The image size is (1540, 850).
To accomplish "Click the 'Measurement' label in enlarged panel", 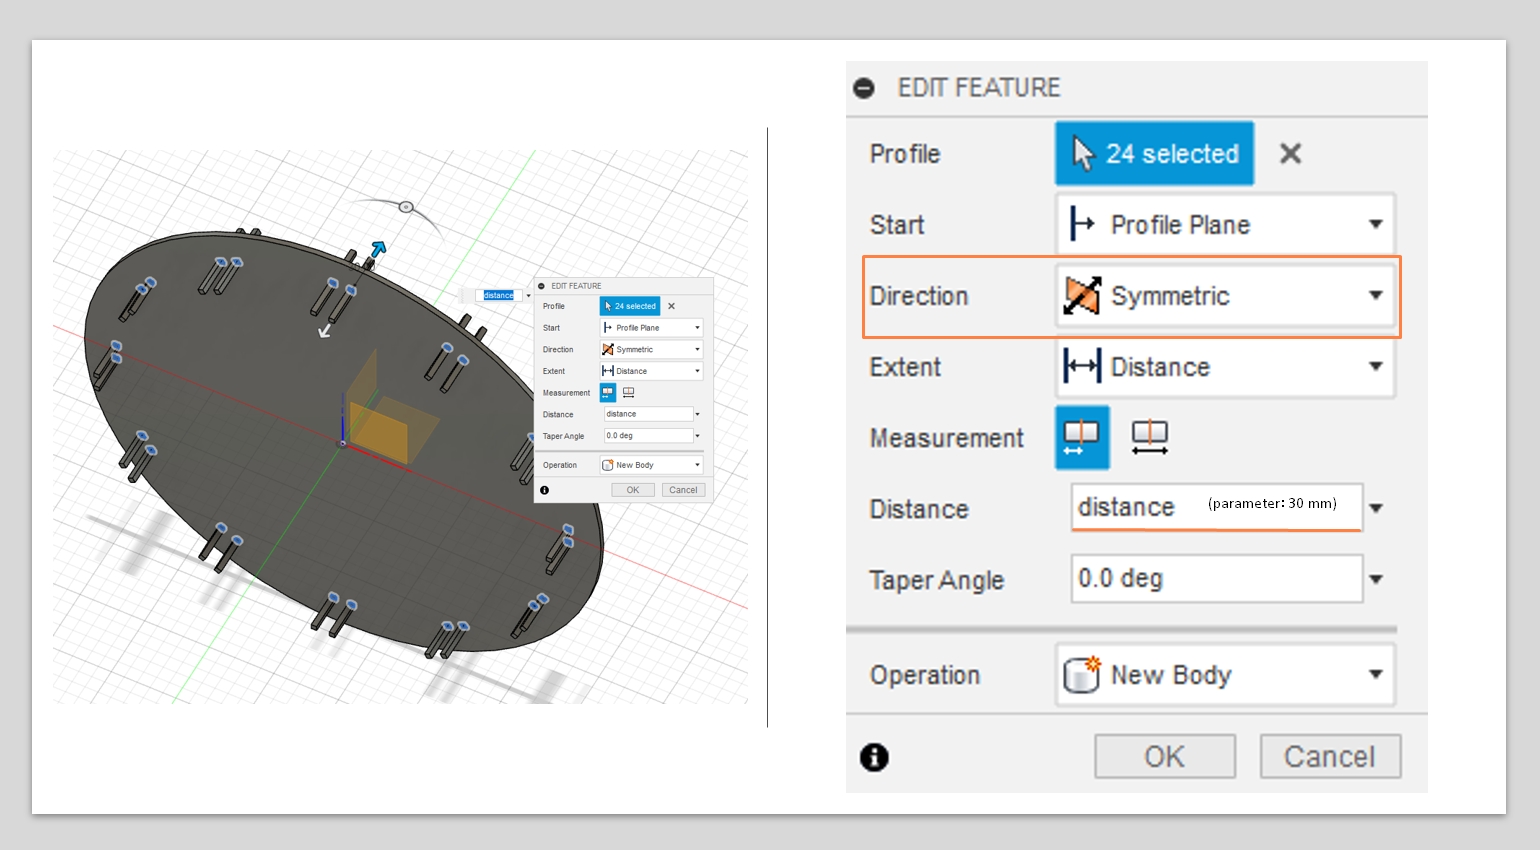I will pos(946,438).
